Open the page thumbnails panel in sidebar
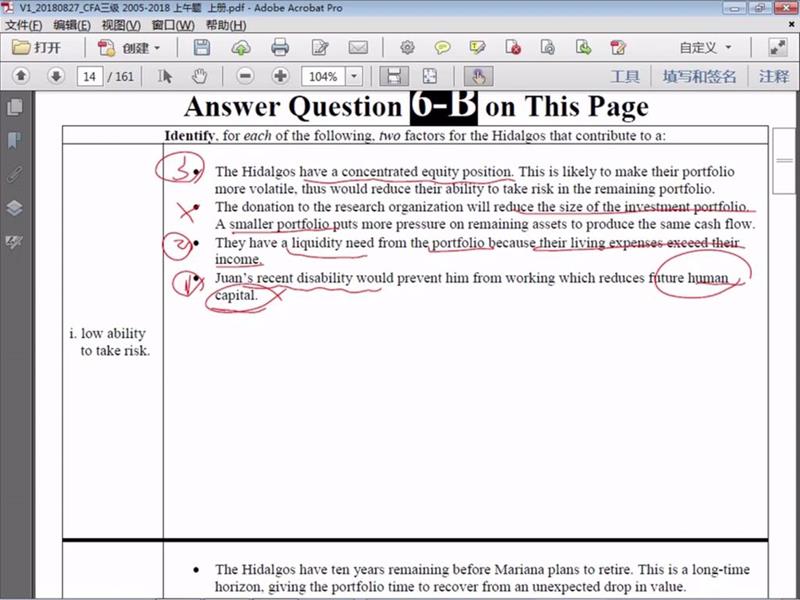The image size is (800, 600). pos(15,107)
